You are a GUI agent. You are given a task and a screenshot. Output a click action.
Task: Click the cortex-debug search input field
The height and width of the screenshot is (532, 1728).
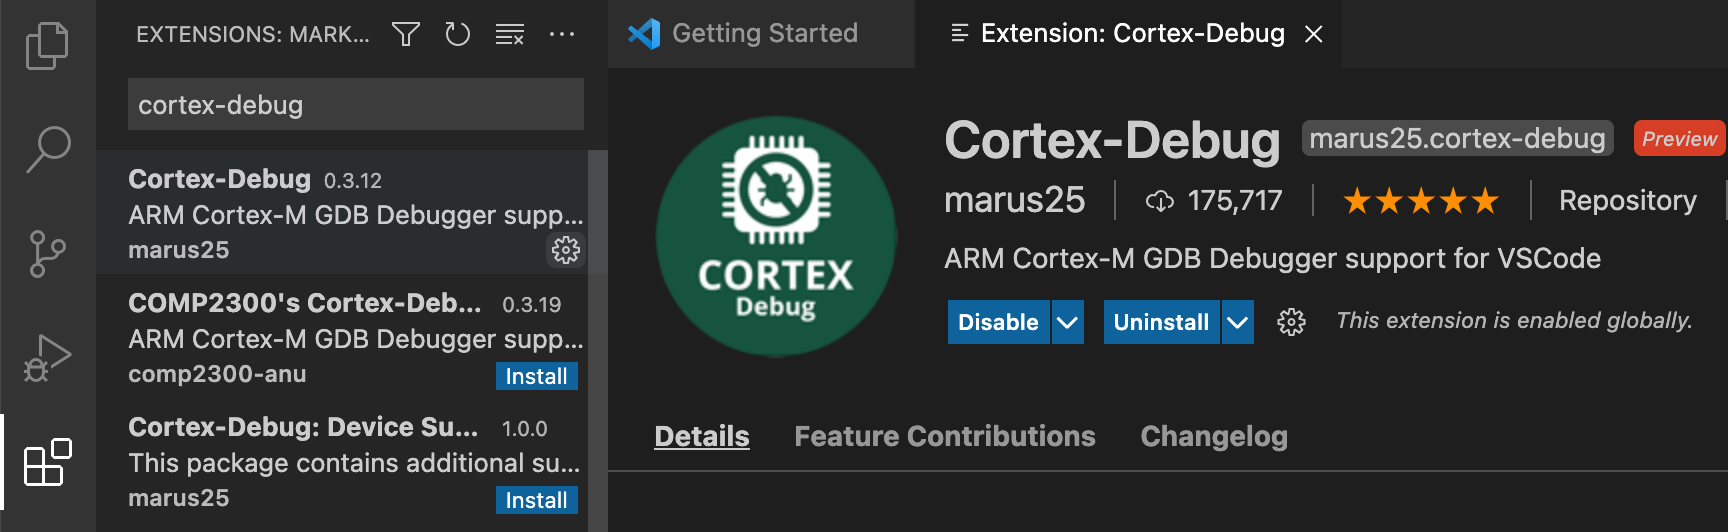(355, 105)
